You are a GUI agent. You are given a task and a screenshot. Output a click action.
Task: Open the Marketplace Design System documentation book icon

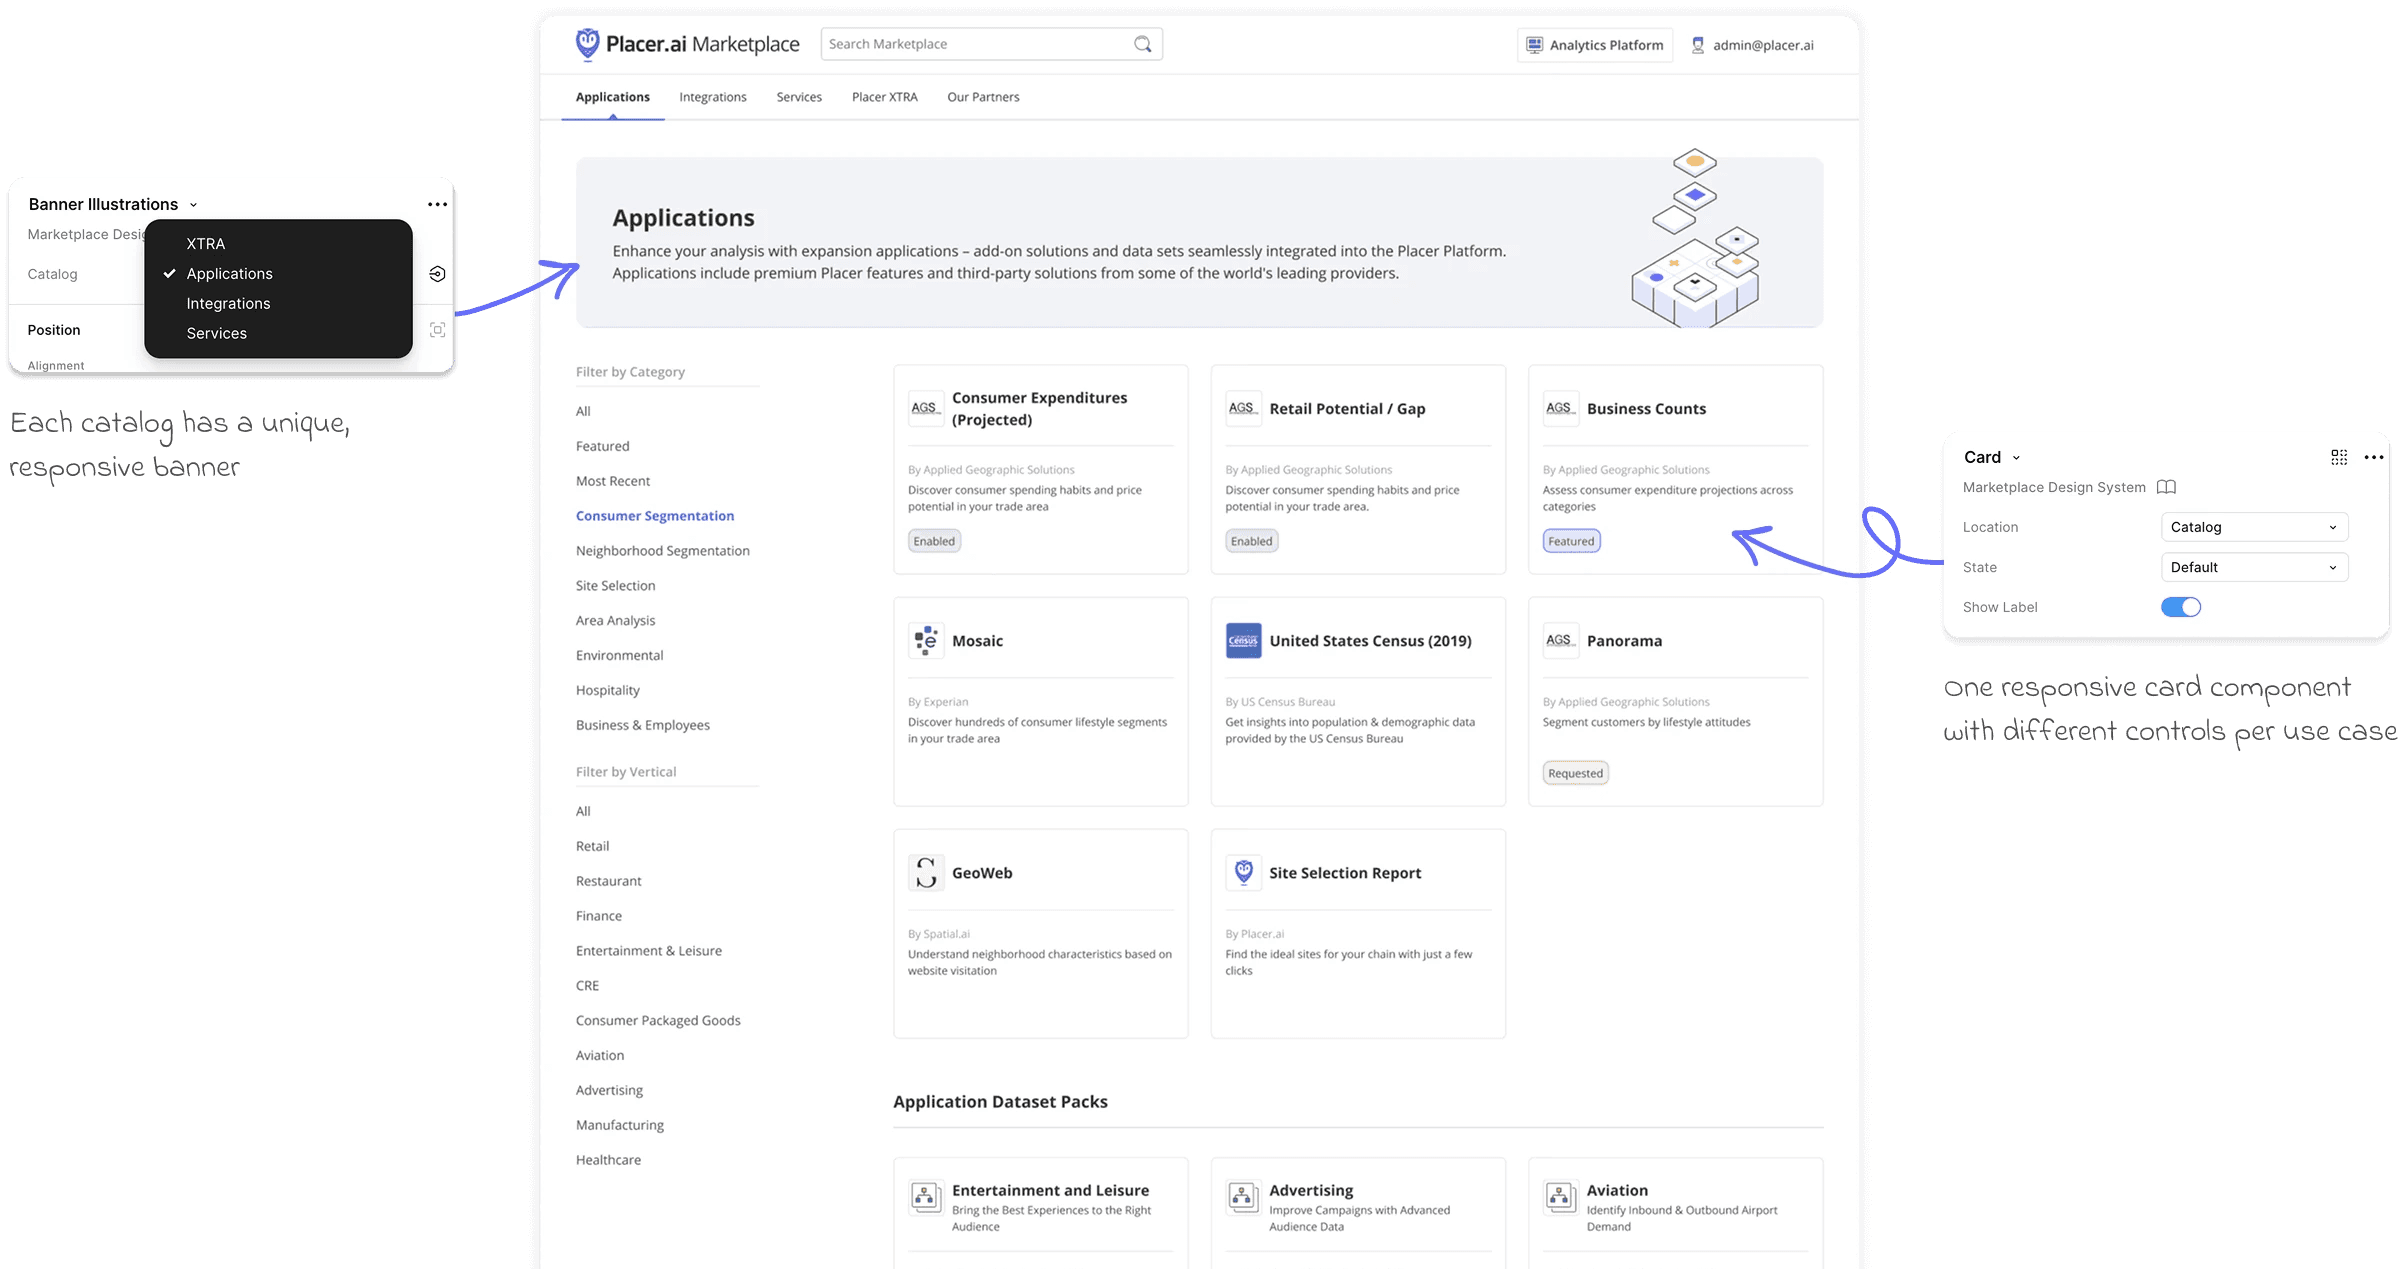point(2167,487)
